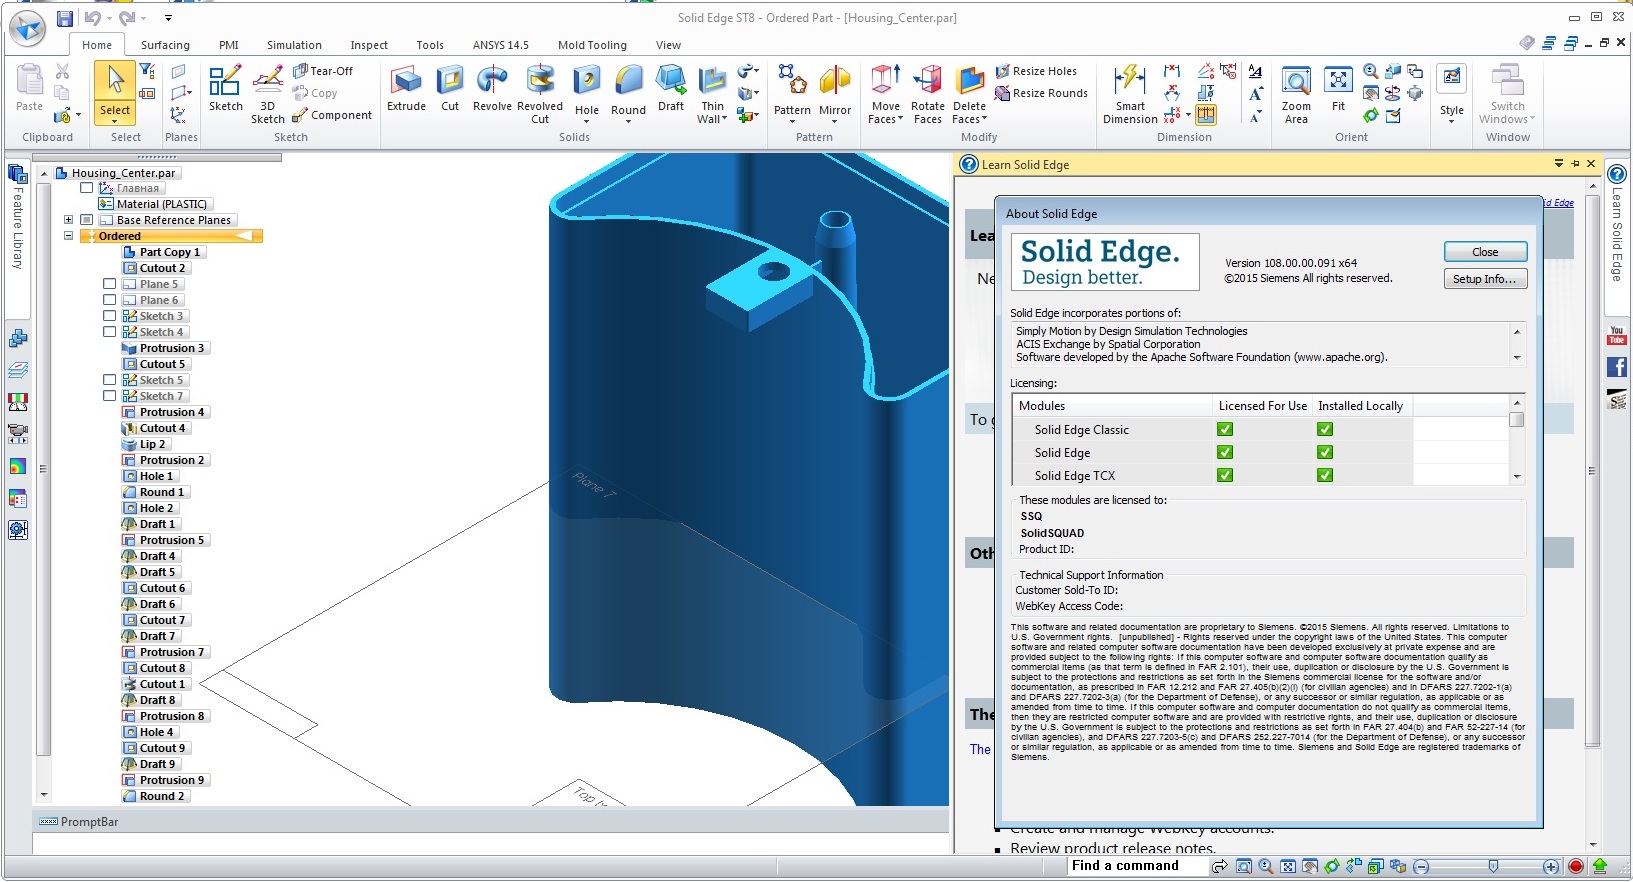
Task: Click Resize Holes tool
Action: pyautogui.click(x=1036, y=71)
